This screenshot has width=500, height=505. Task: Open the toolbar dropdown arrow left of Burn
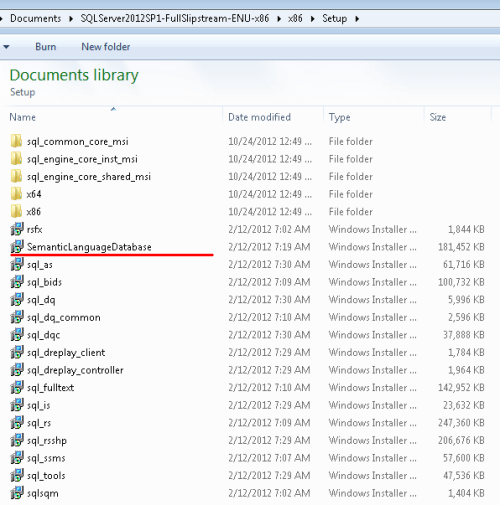6,47
